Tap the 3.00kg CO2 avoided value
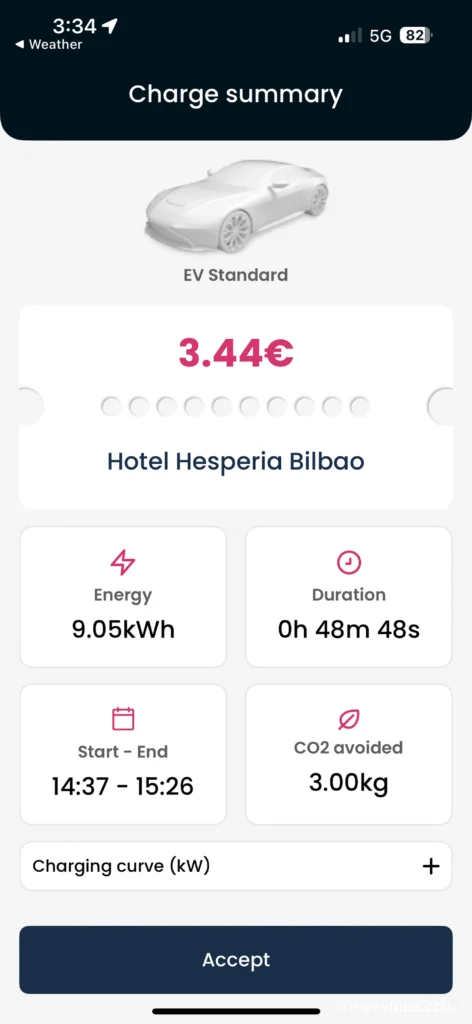472x1024 pixels. [x=349, y=782]
